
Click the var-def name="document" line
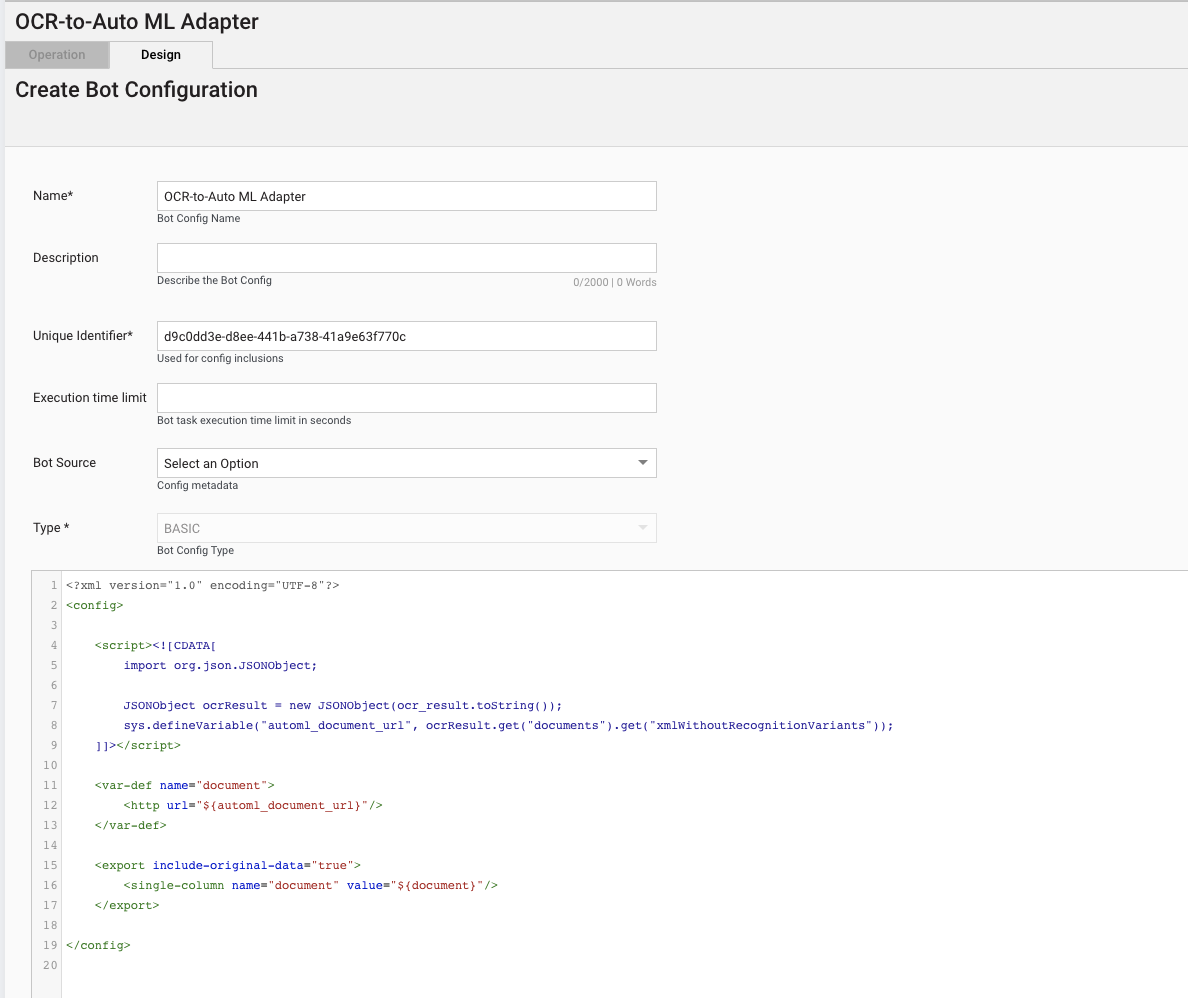pyautogui.click(x=184, y=786)
